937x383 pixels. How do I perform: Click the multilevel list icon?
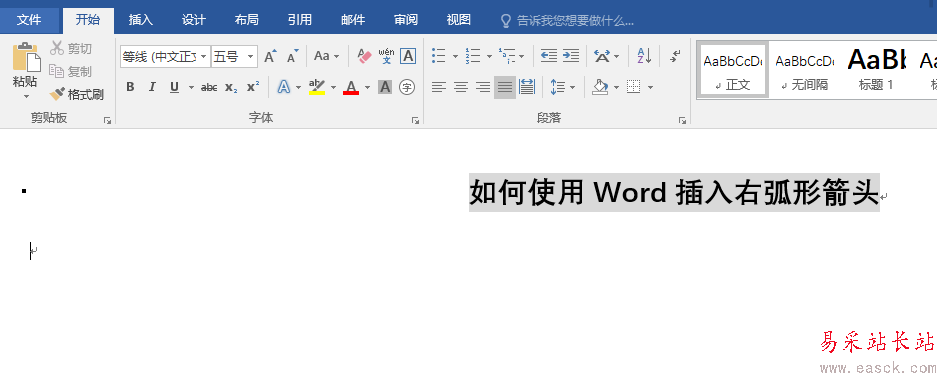point(506,57)
